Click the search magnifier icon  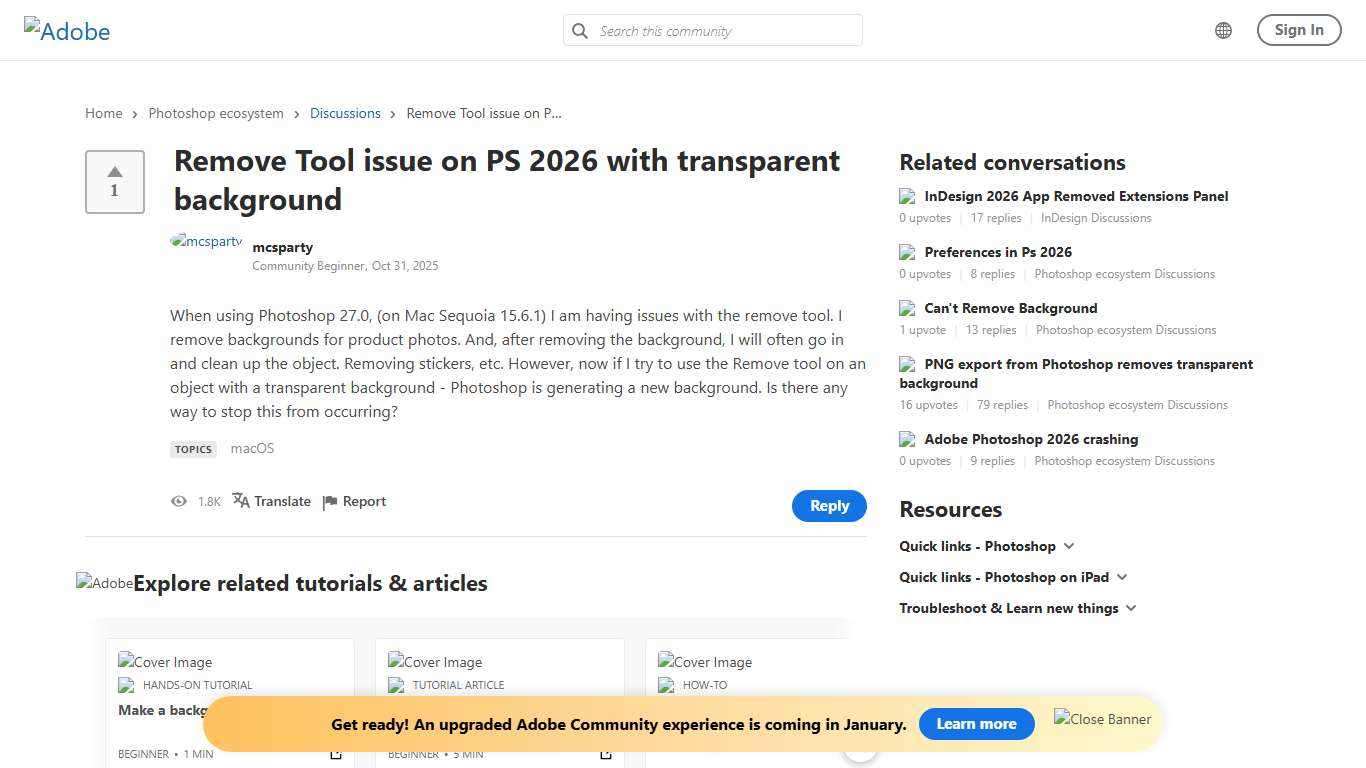(580, 31)
